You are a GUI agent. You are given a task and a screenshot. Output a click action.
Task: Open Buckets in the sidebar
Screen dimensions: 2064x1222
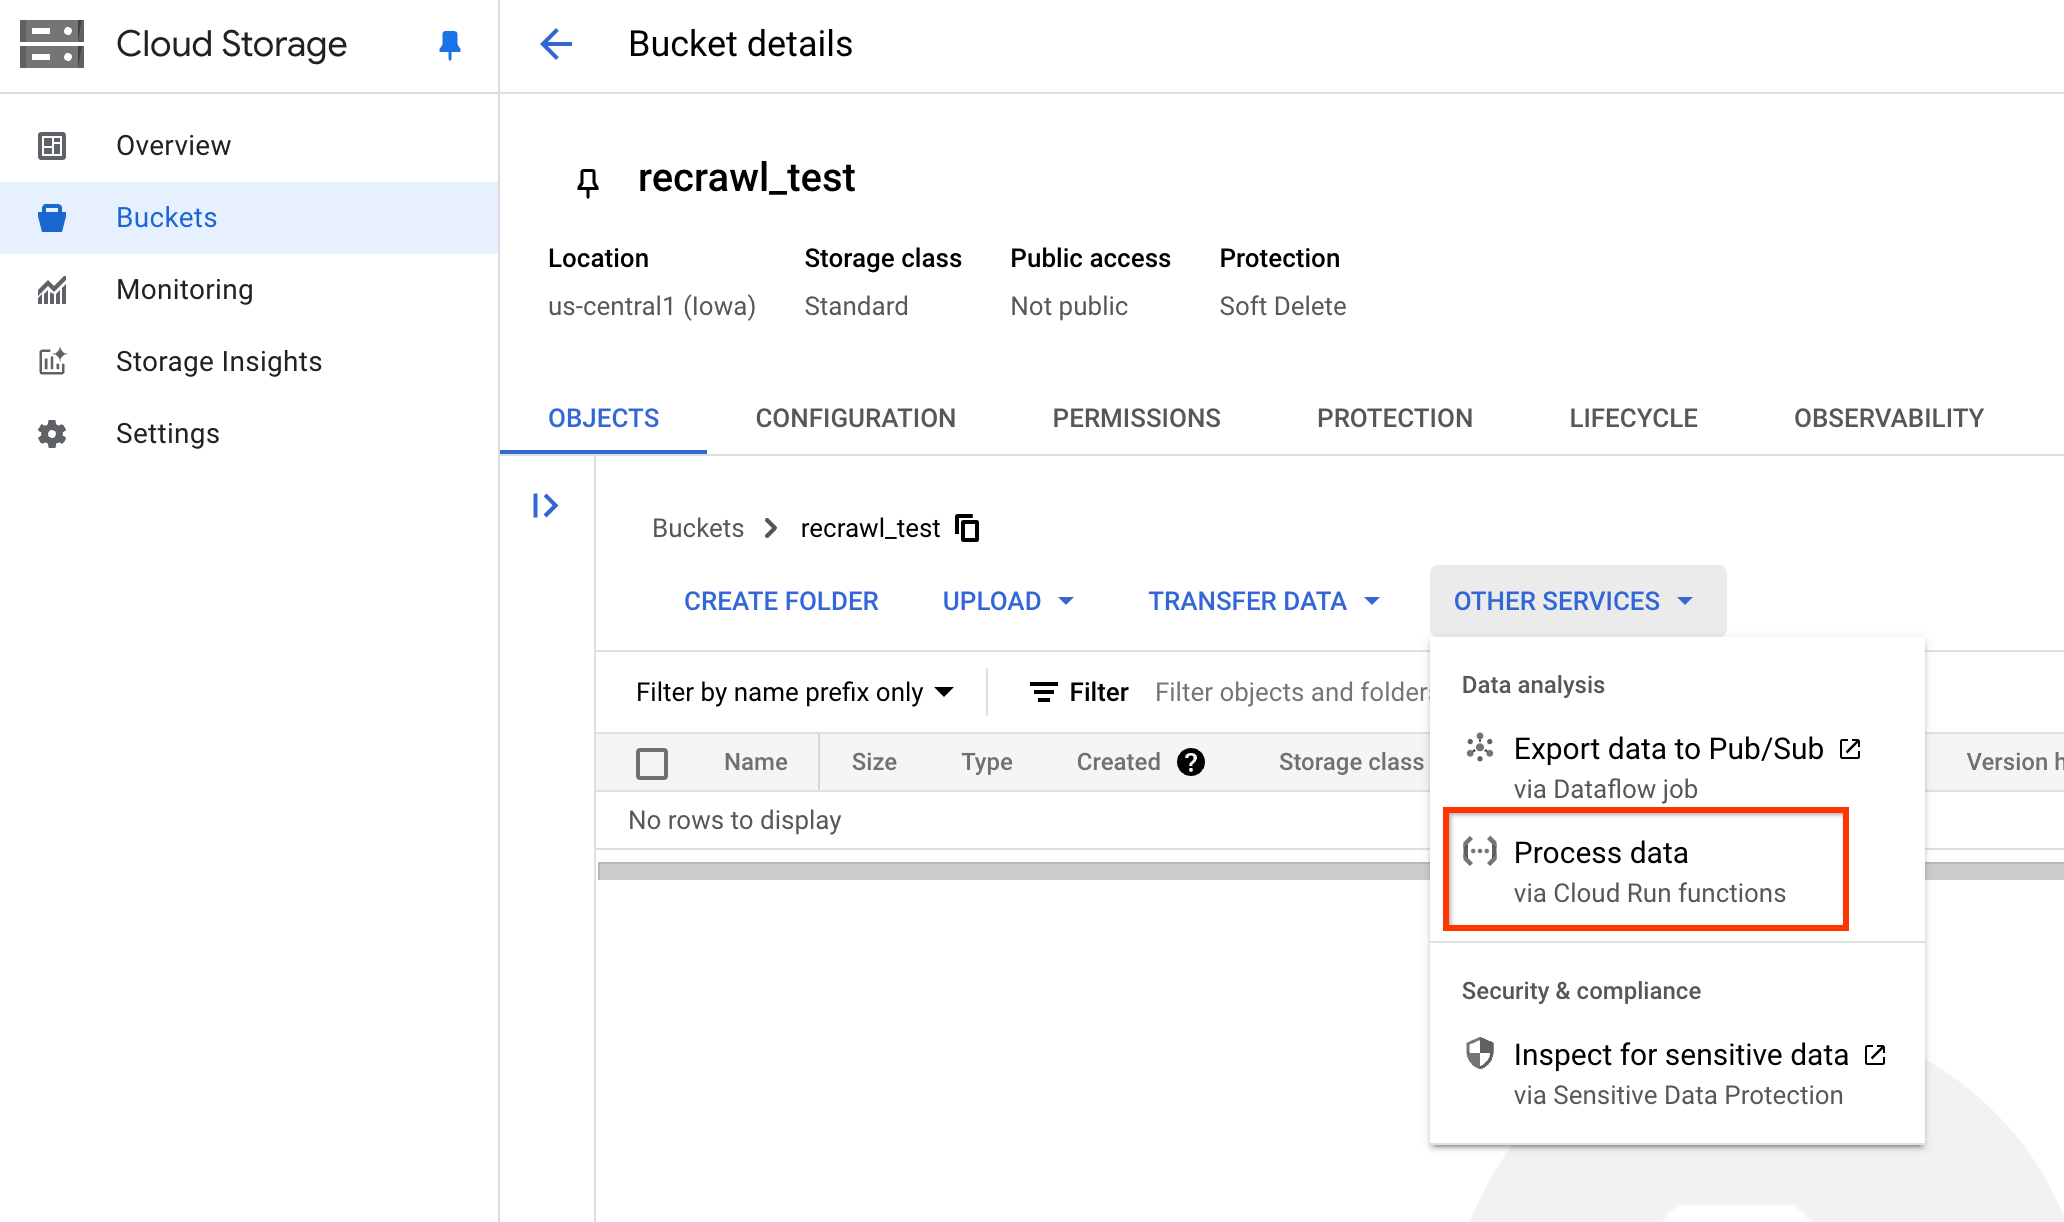coord(250,218)
